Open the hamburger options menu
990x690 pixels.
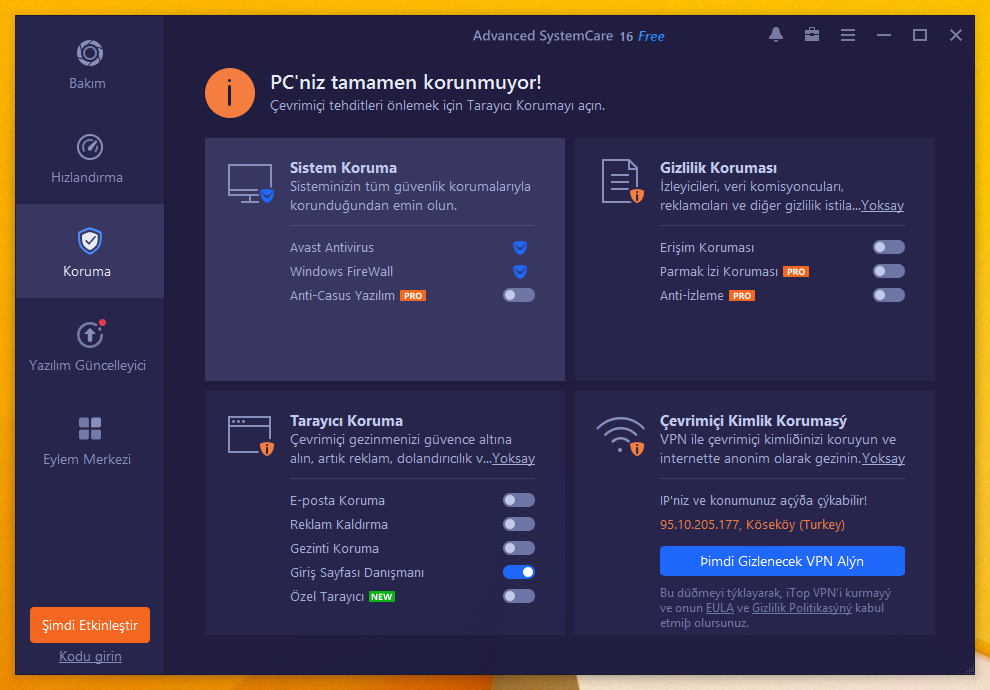coord(848,35)
